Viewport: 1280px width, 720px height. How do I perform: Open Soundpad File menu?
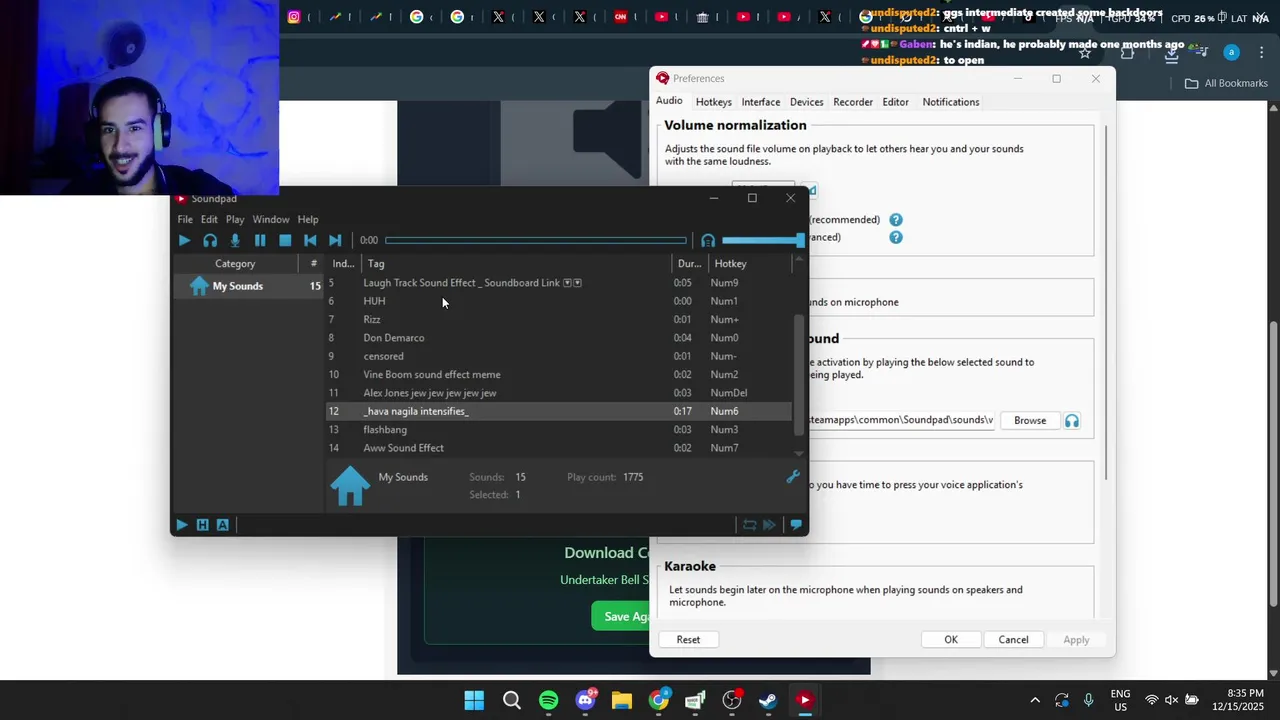(185, 219)
